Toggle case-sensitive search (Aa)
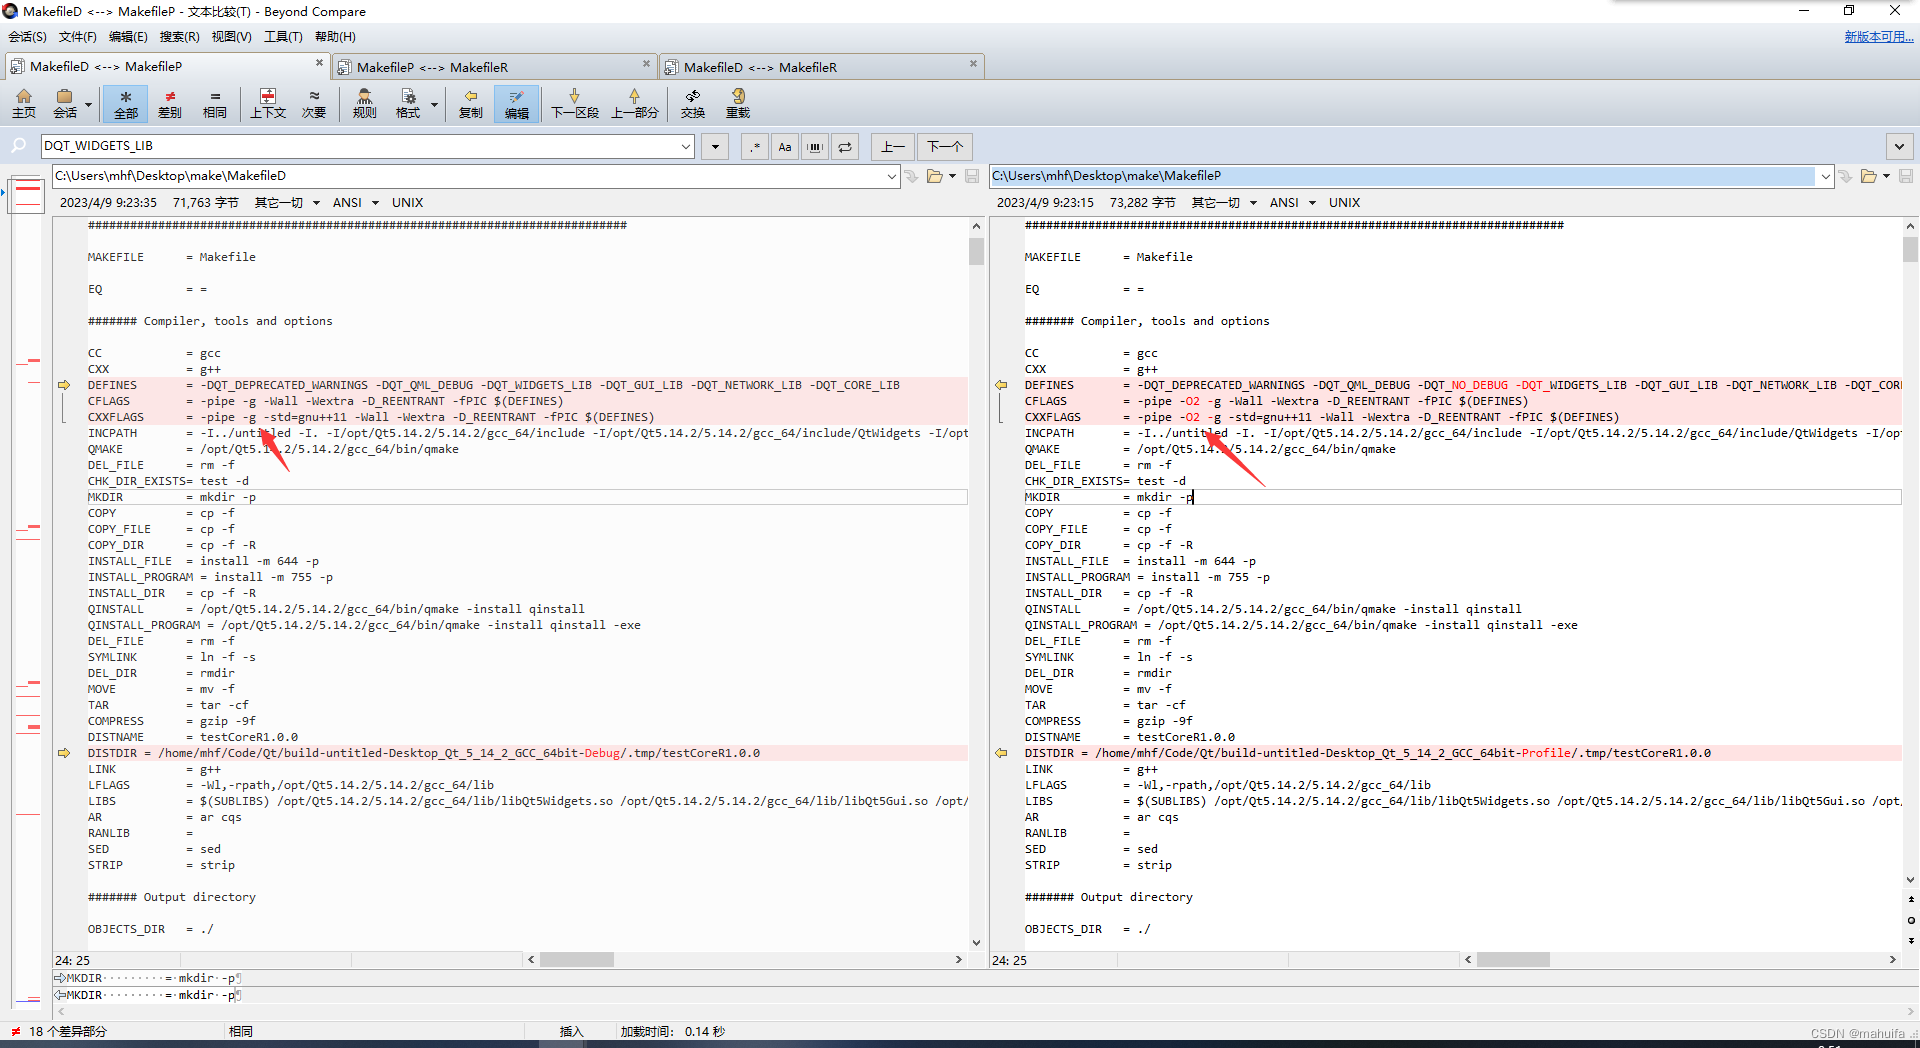 pos(785,147)
